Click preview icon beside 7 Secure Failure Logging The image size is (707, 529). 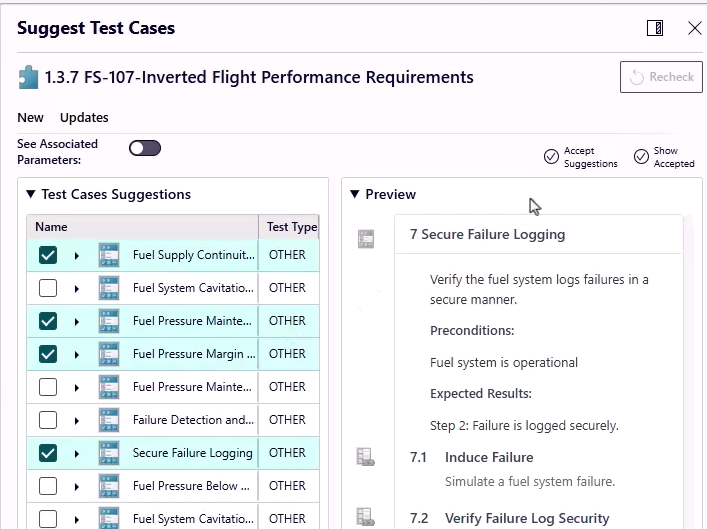point(366,239)
